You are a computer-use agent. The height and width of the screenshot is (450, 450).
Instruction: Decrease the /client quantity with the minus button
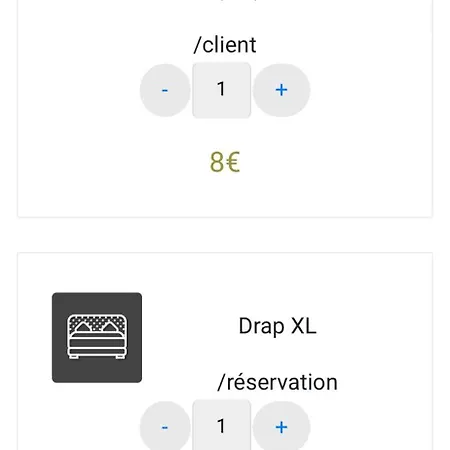click(165, 90)
